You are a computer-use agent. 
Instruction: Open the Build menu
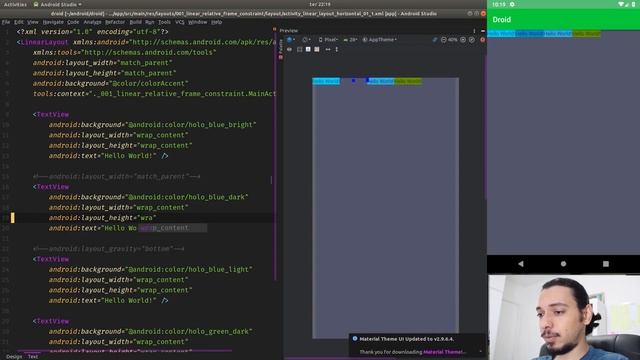click(136, 22)
